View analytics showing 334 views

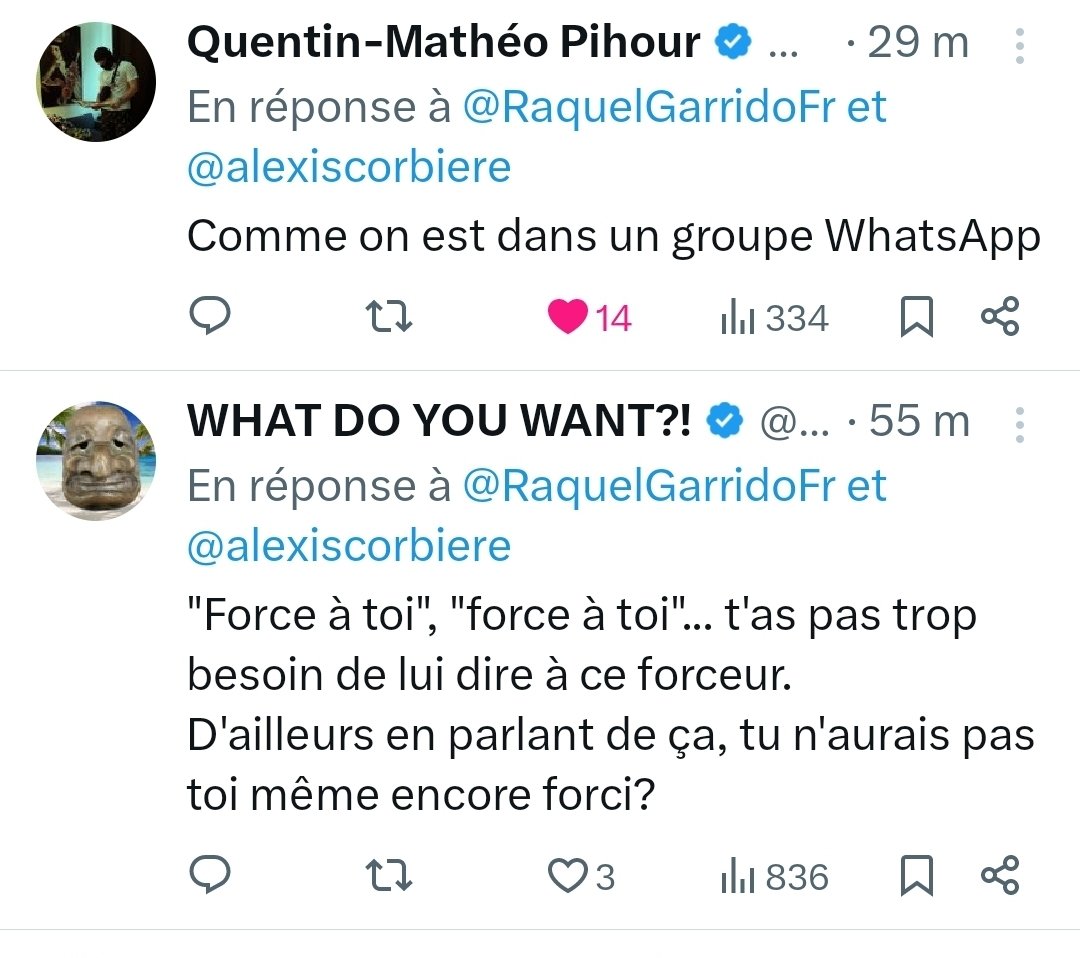(774, 317)
